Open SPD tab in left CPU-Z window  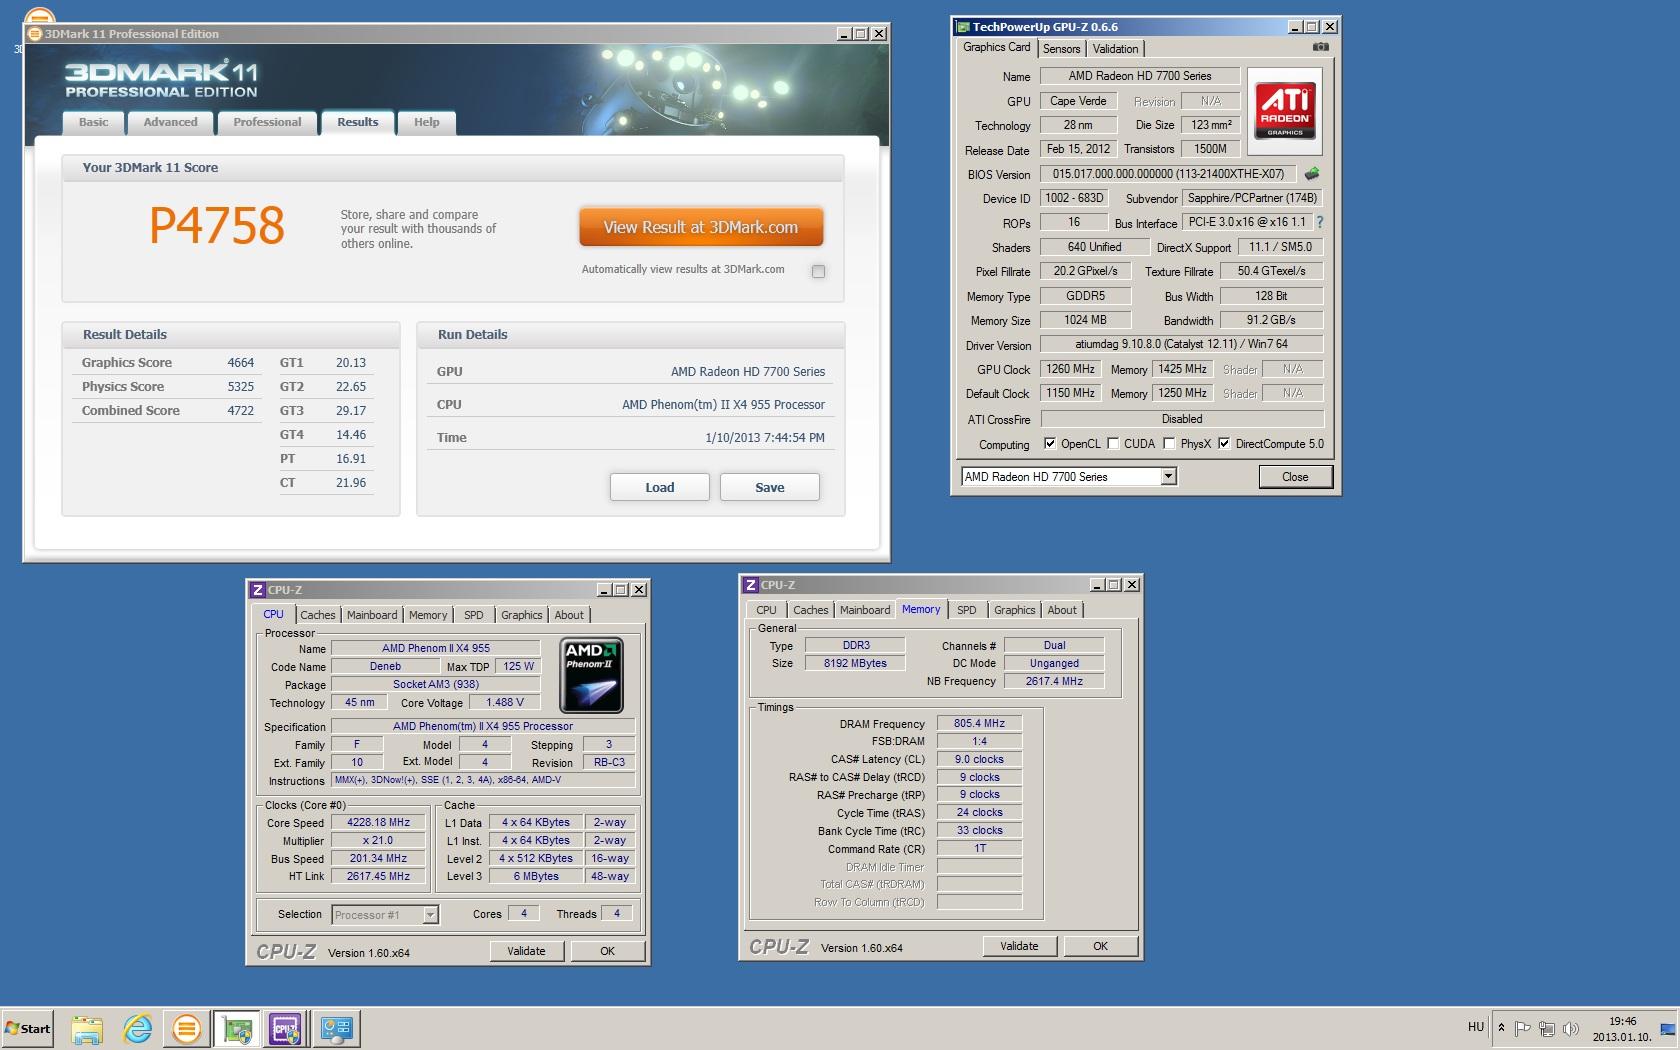coord(474,615)
